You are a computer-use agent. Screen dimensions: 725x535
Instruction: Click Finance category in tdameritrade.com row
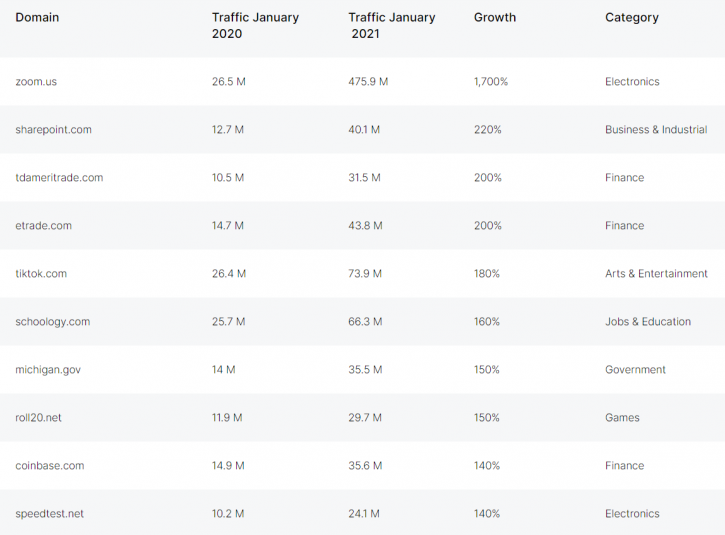click(x=625, y=178)
